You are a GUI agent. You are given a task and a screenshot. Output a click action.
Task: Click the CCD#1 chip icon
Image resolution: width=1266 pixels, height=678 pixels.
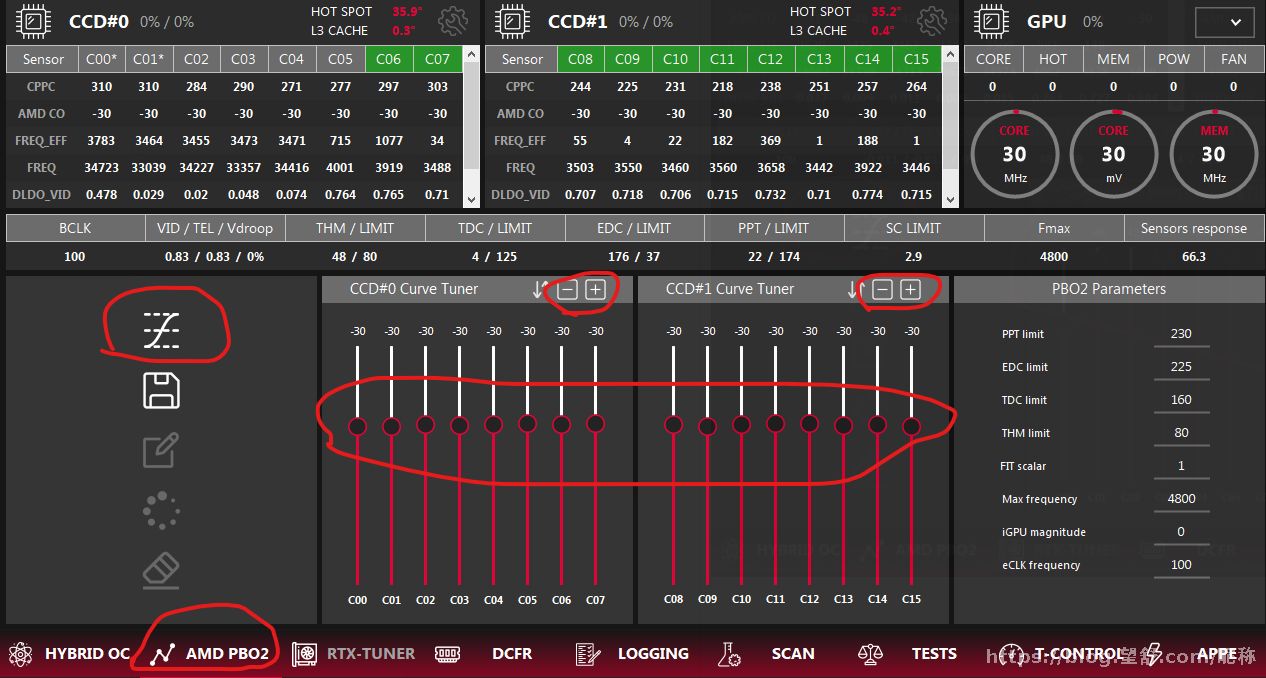coord(513,21)
